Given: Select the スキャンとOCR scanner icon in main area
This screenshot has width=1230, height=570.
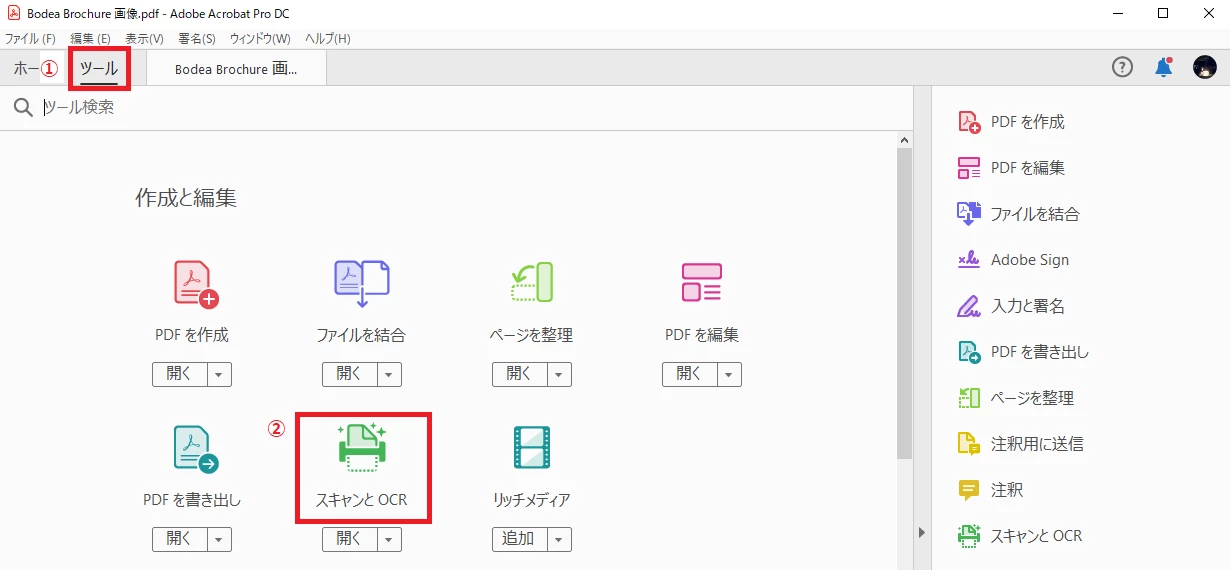Looking at the screenshot, I should tap(362, 446).
